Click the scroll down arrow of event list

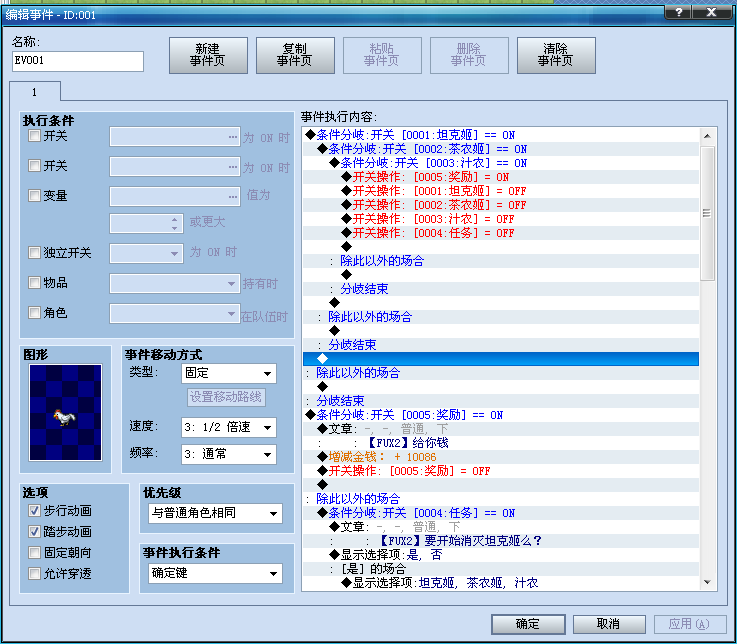(707, 582)
